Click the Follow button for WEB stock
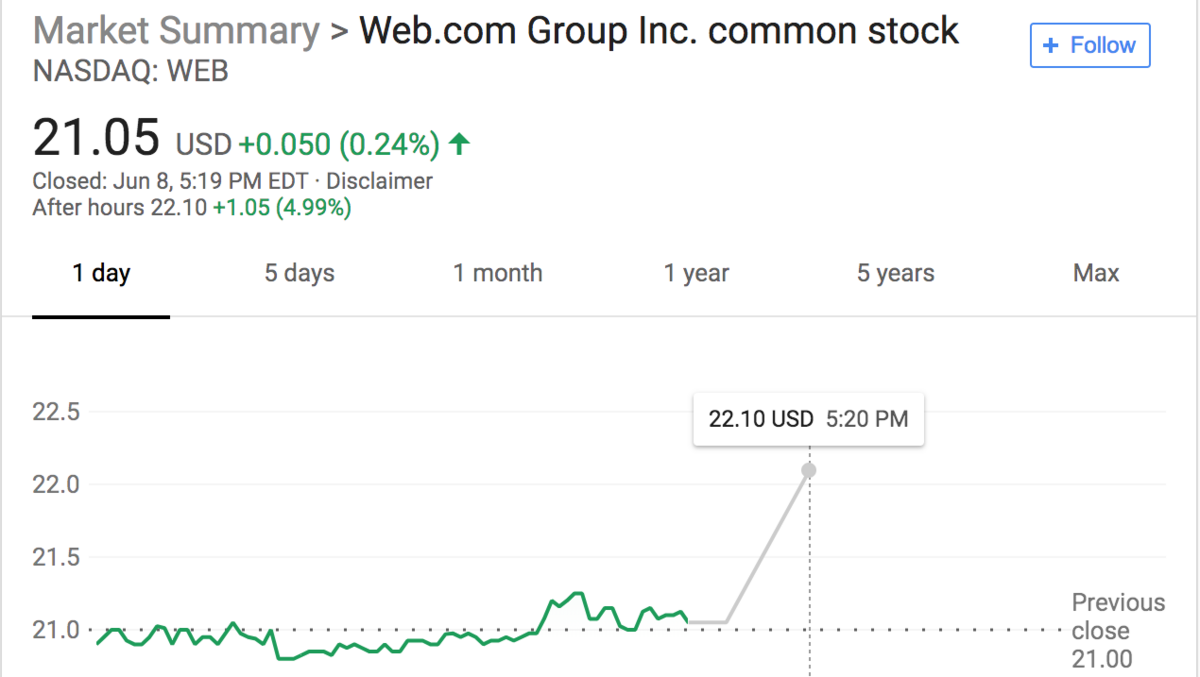This screenshot has width=1200, height=677. [1090, 45]
